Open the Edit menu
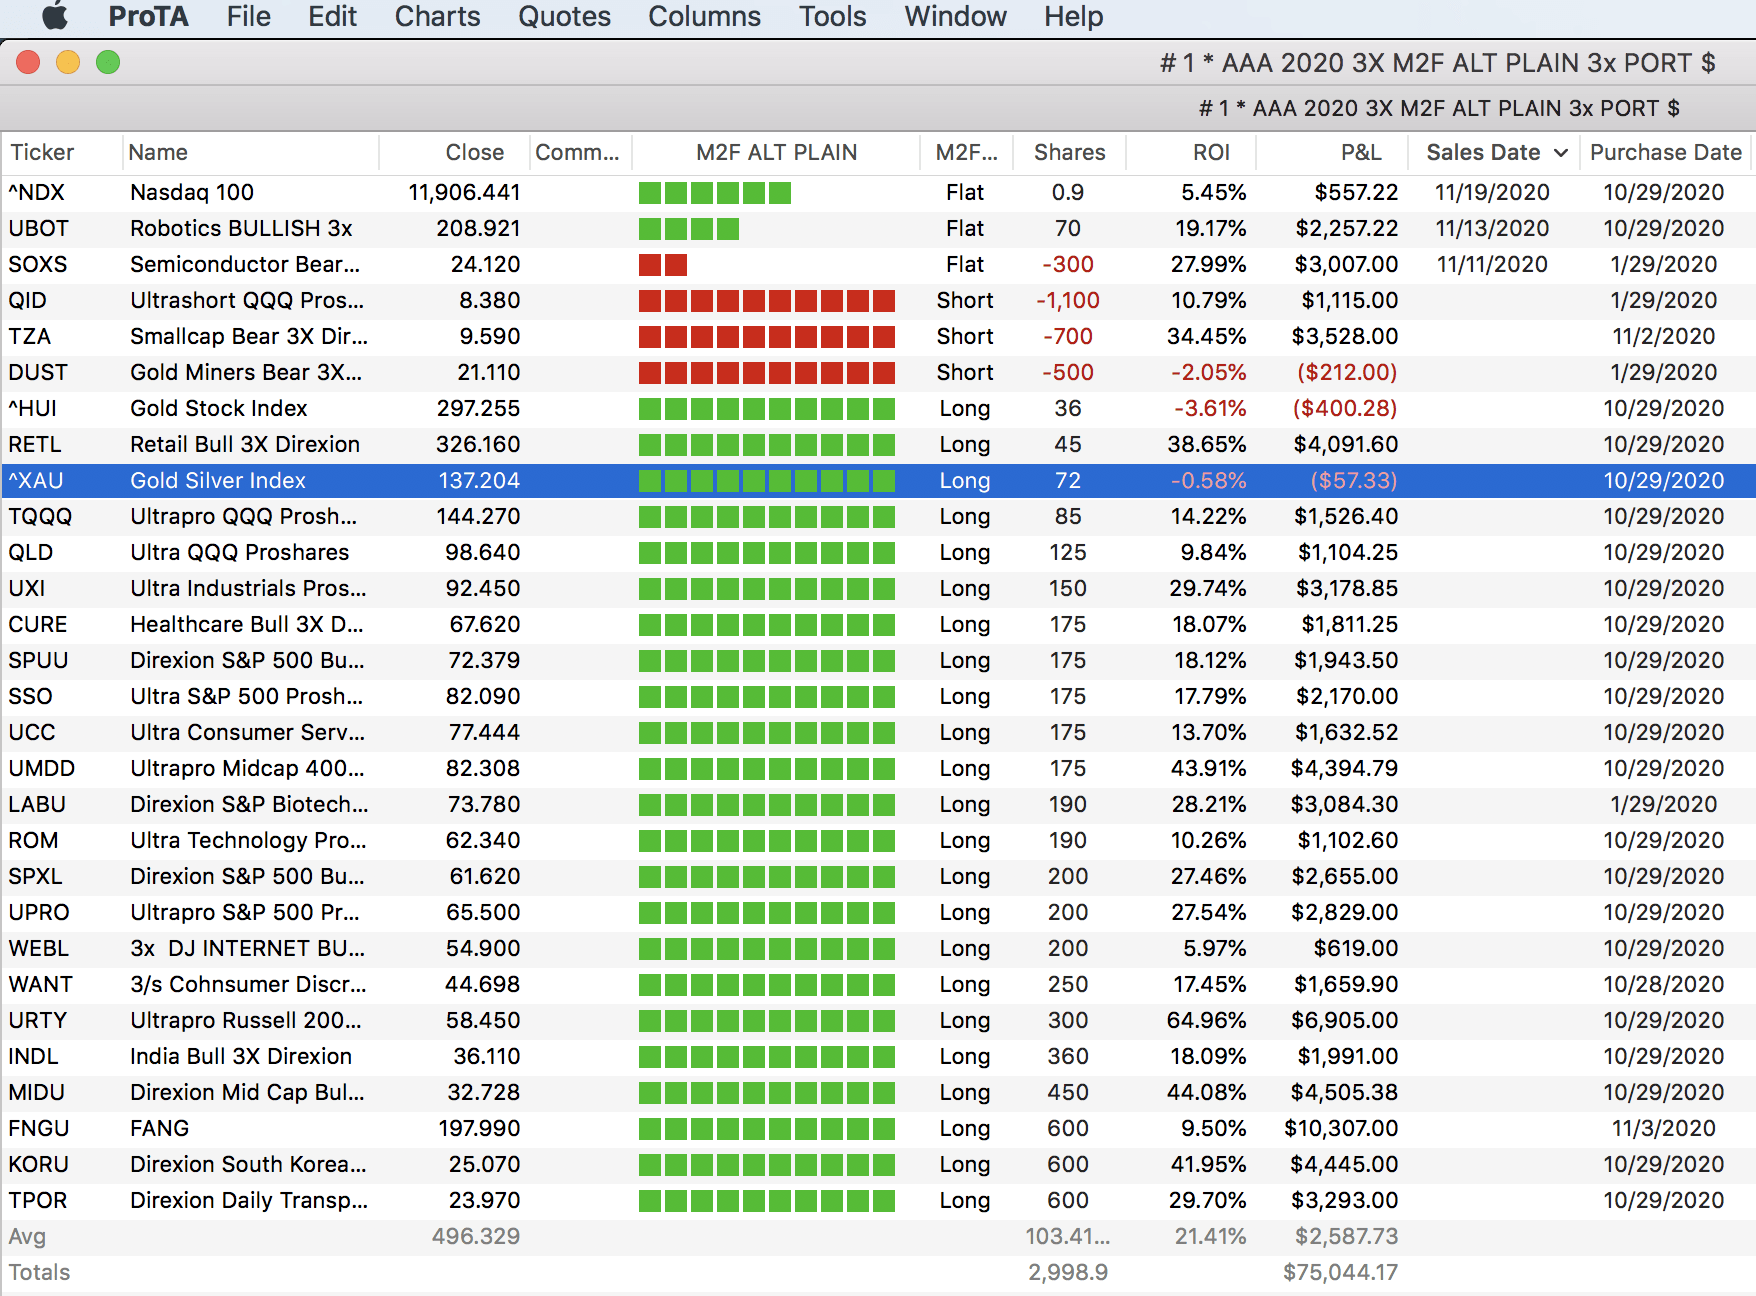Viewport: 1756px width, 1296px height. (332, 16)
